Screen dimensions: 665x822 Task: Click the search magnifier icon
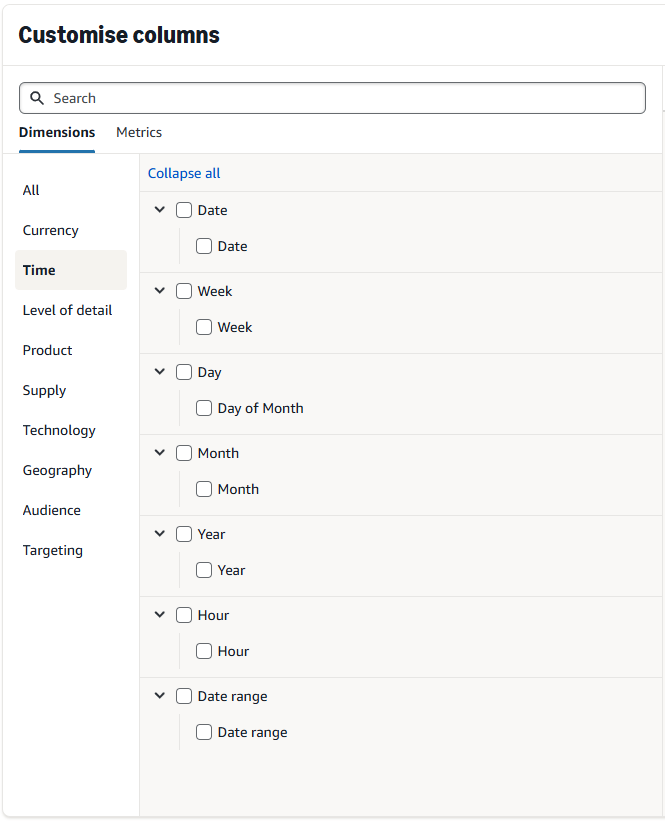[x=37, y=98]
